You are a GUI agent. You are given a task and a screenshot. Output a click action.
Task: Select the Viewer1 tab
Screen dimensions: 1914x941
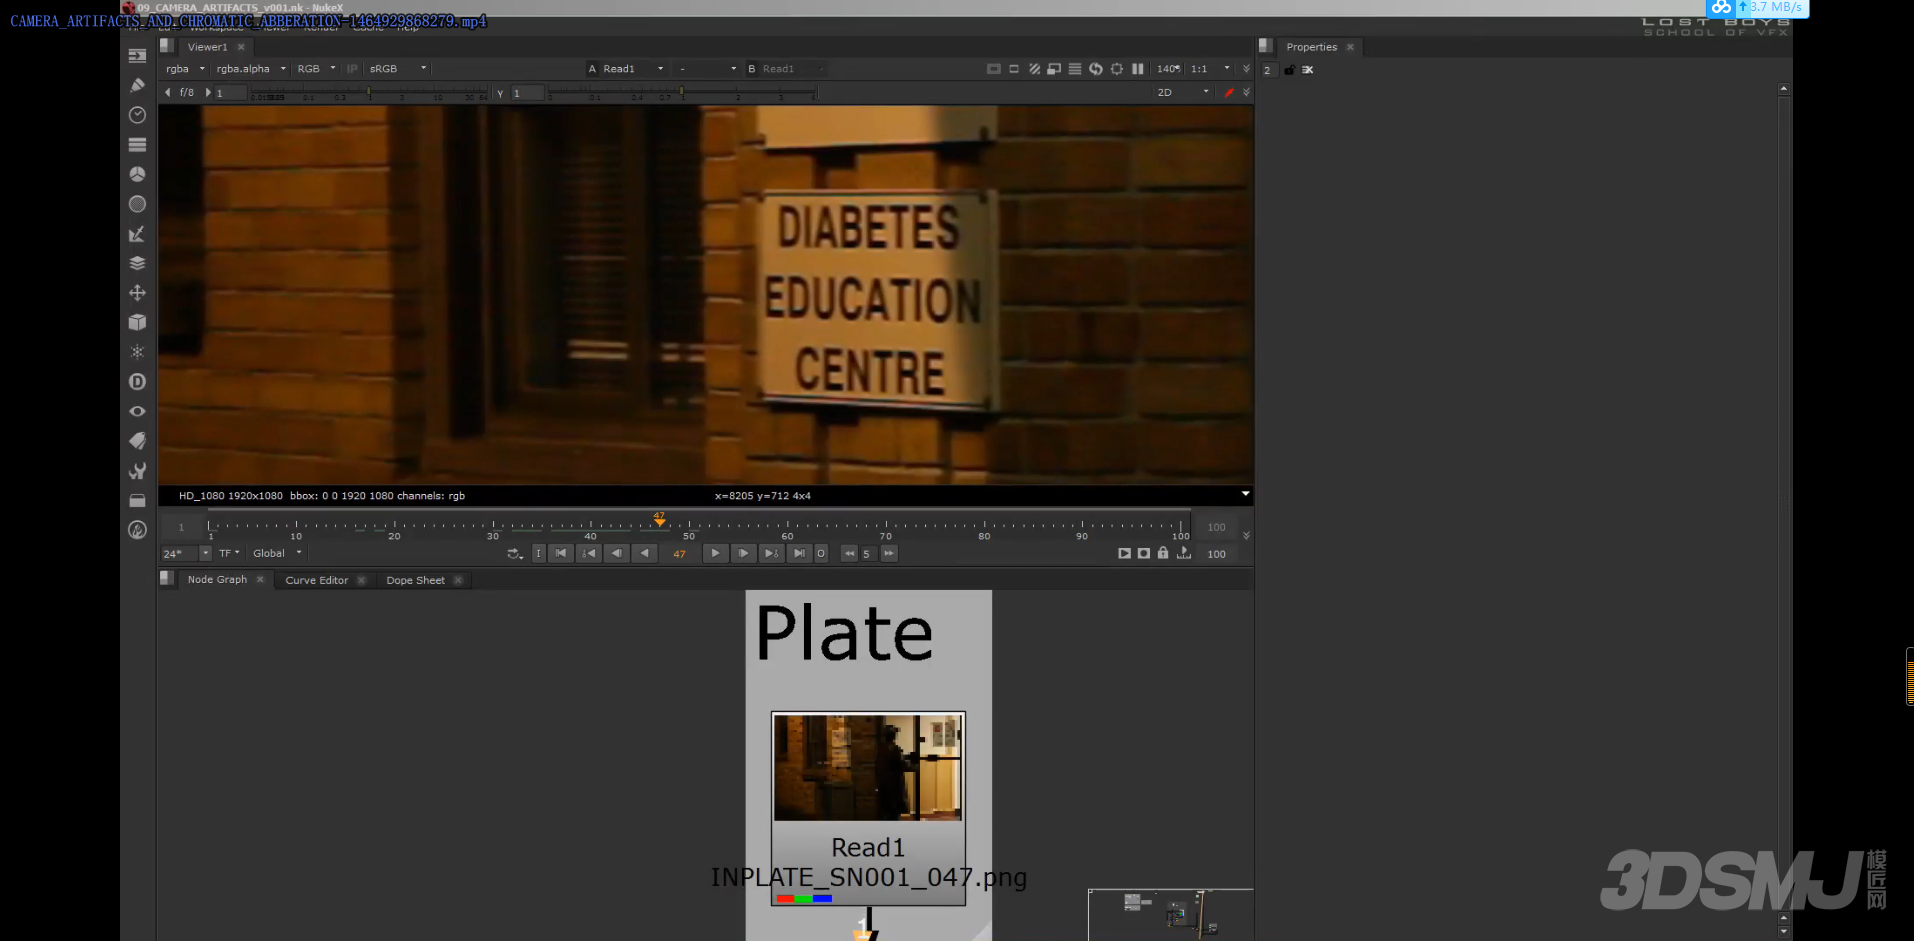pos(207,47)
